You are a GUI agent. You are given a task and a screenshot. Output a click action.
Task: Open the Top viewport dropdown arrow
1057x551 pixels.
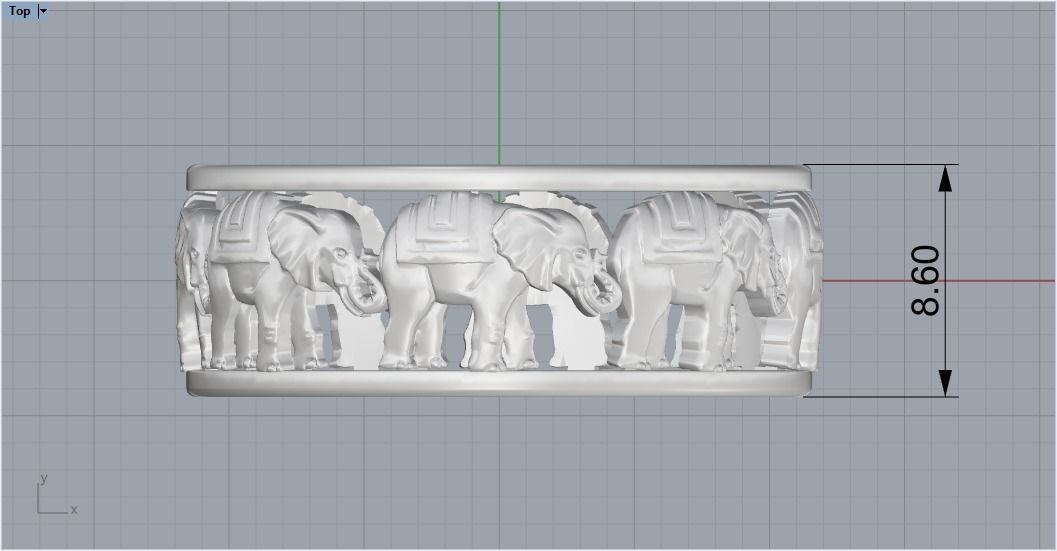[x=43, y=11]
